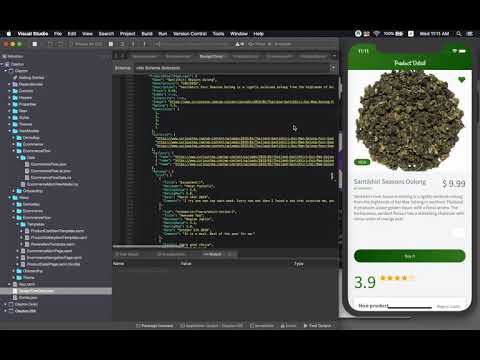The height and width of the screenshot is (360, 480).
Task: Click the Wi-Fi icon in the menu bar
Action: pos(377,34)
